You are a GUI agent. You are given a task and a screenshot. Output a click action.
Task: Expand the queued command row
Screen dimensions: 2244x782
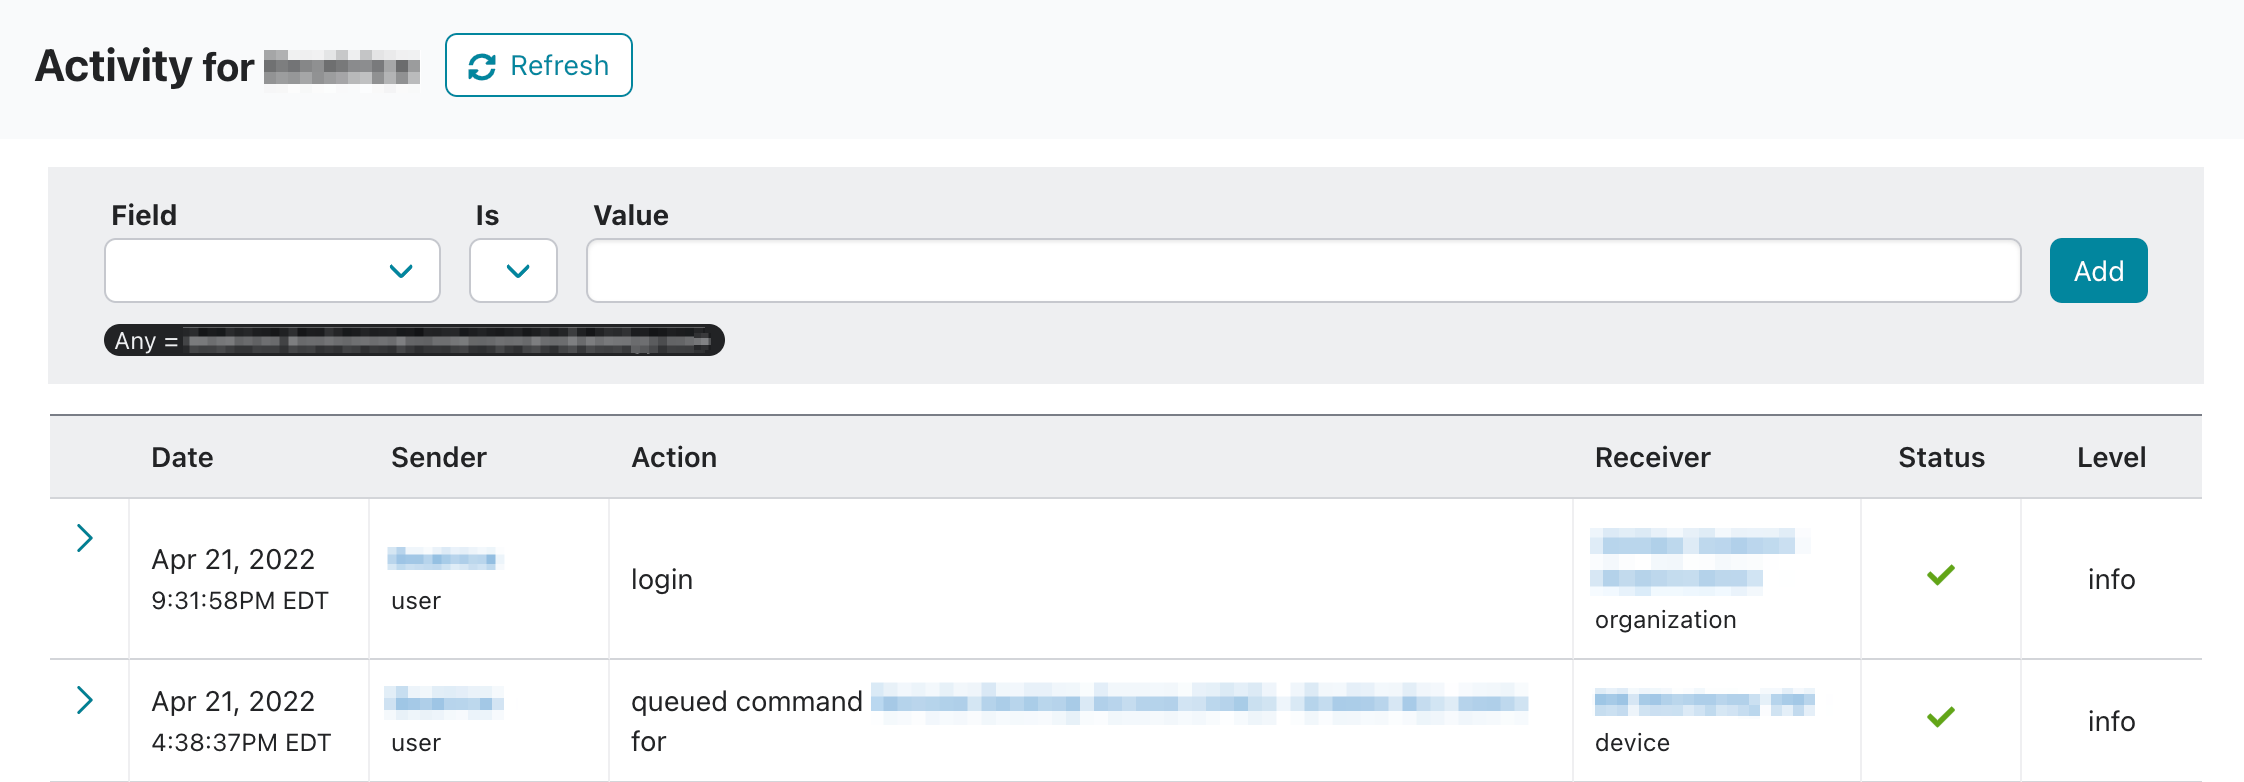[85, 700]
